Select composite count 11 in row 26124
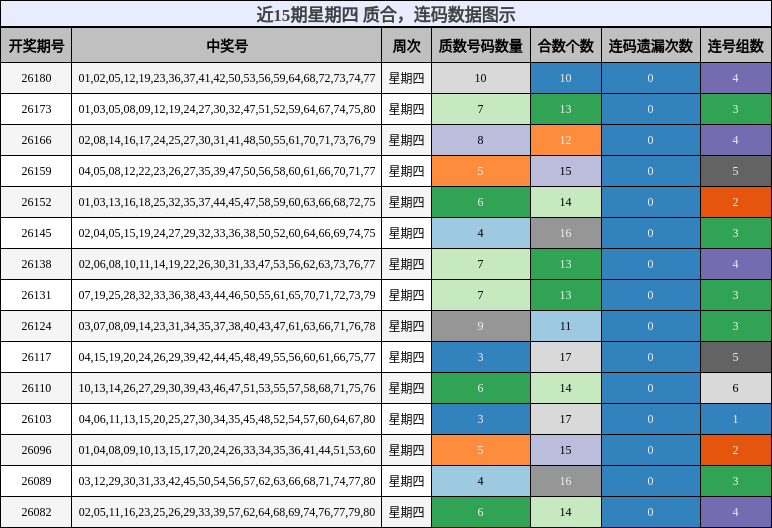 pos(566,326)
